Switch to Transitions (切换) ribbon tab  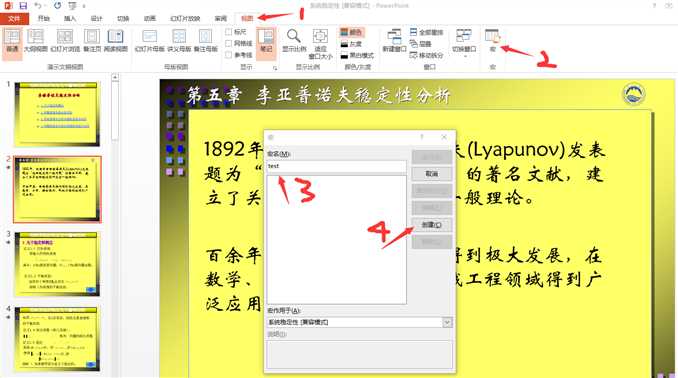pyautogui.click(x=123, y=19)
